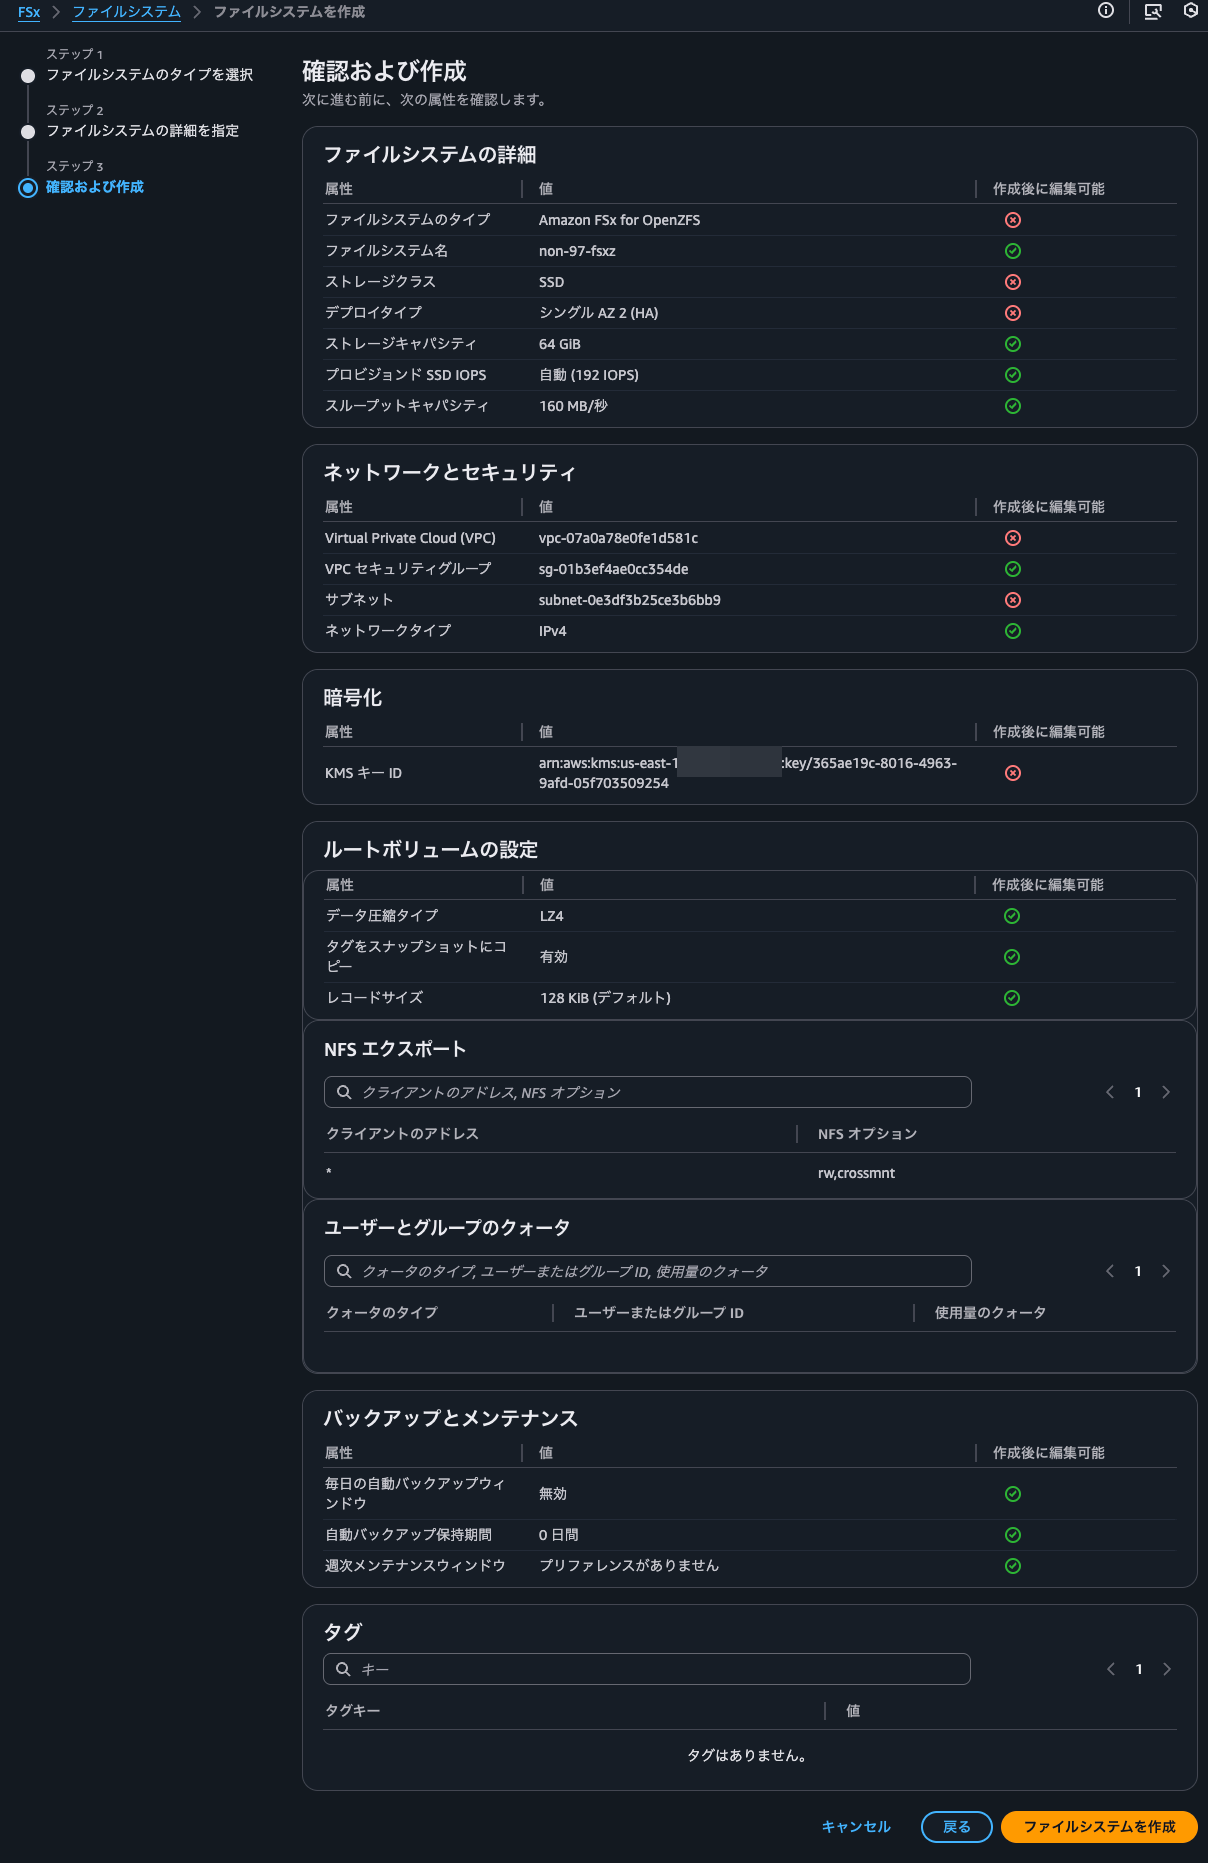Viewport: 1208px width, 1863px height.
Task: Open the FSx breadcrumb link
Action: point(29,12)
